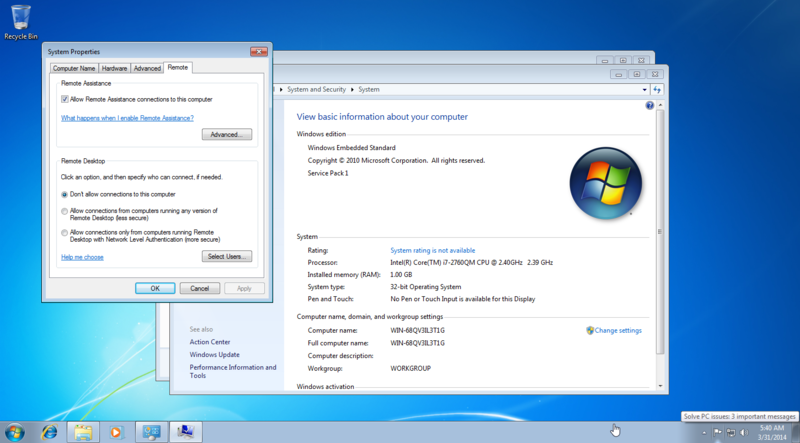This screenshot has width=800, height=443.
Task: Open the Start menu orb
Action: pos(14,432)
